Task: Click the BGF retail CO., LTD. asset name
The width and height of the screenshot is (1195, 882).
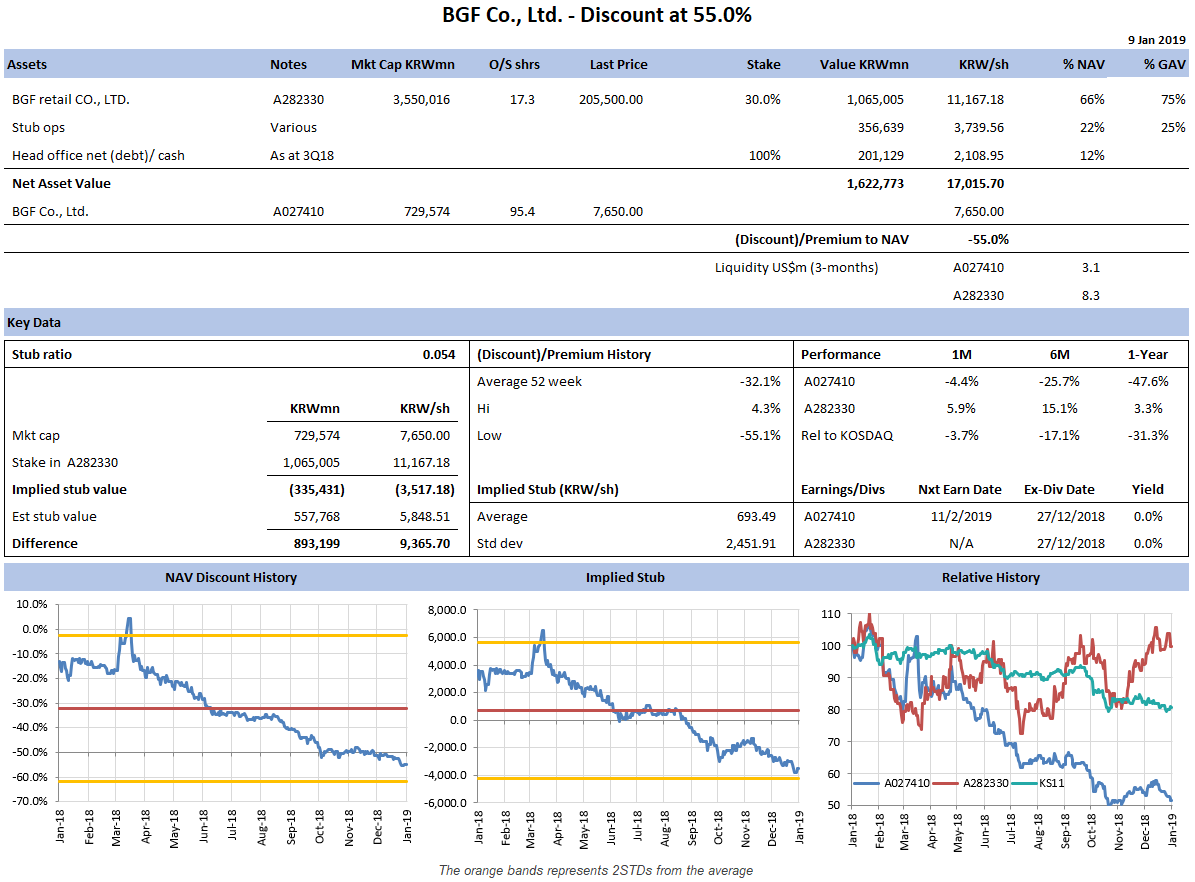Action: click(x=71, y=100)
